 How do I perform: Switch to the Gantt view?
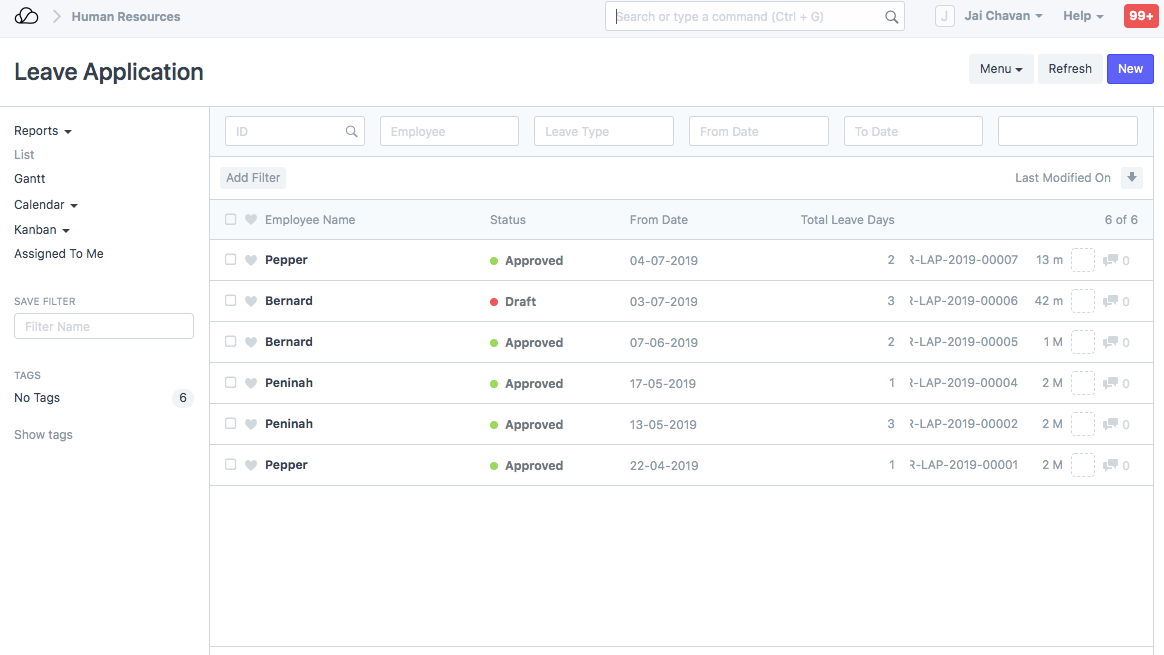[30, 179]
